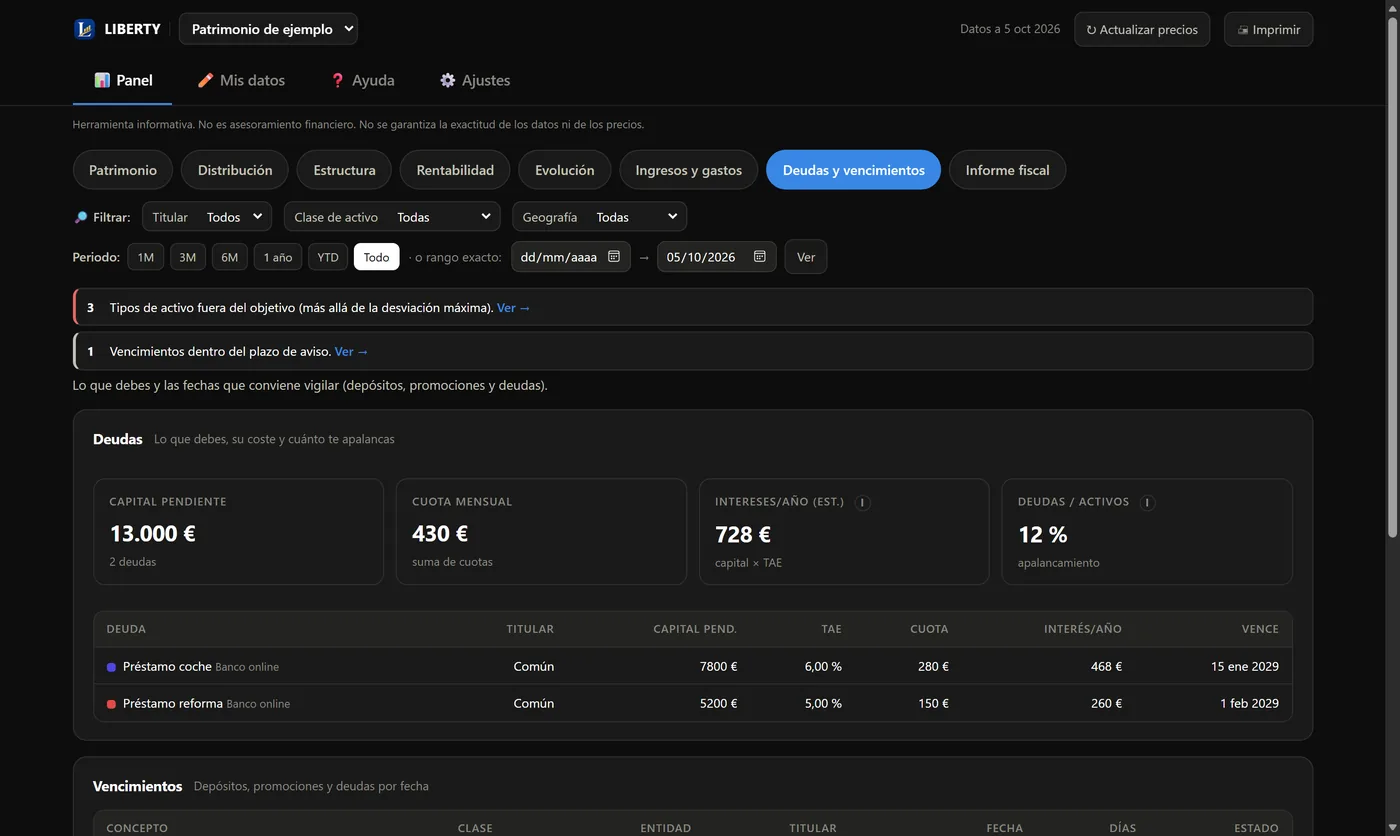Select the Evolución section pill
Viewport: 1400px width, 836px height.
[x=564, y=170]
